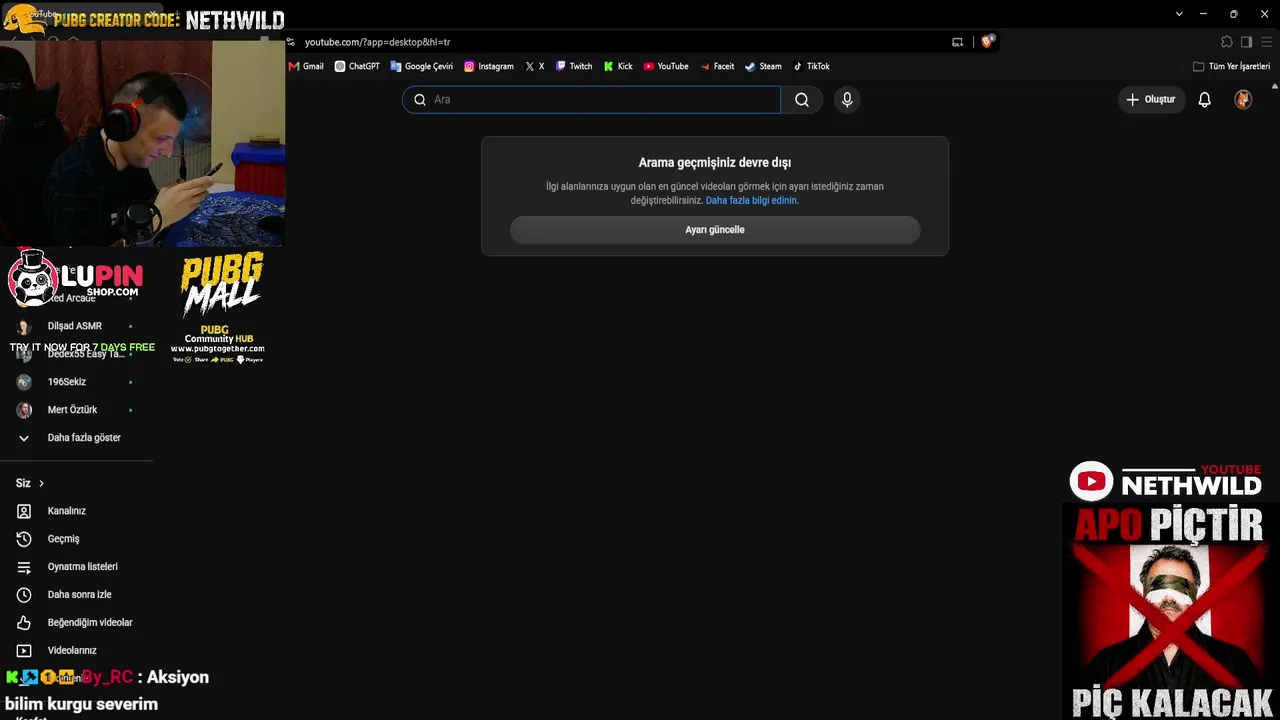Open the Twitch bookmark
The image size is (1280, 720).
pos(574,66)
